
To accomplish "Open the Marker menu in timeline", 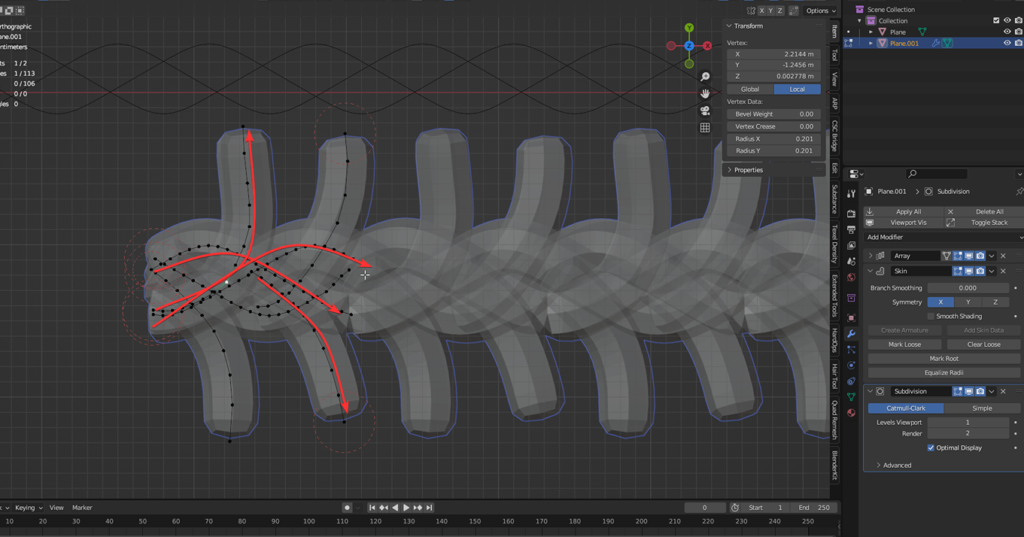I will 82,508.
